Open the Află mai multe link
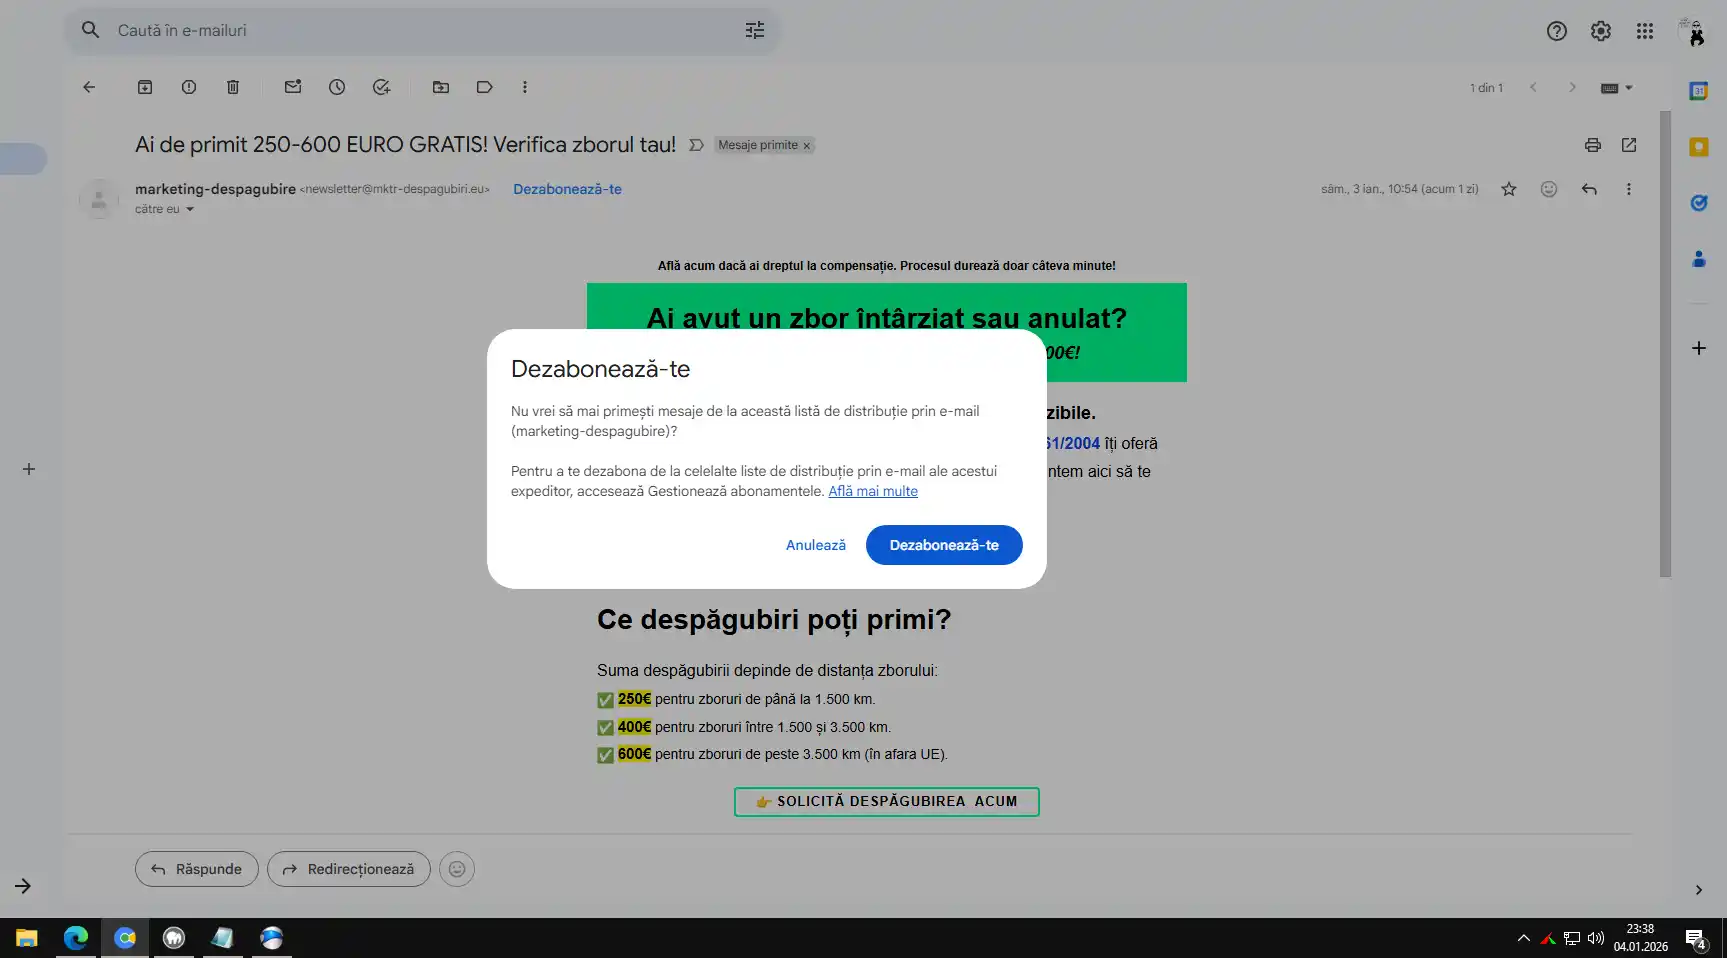The height and width of the screenshot is (958, 1727). point(872,491)
